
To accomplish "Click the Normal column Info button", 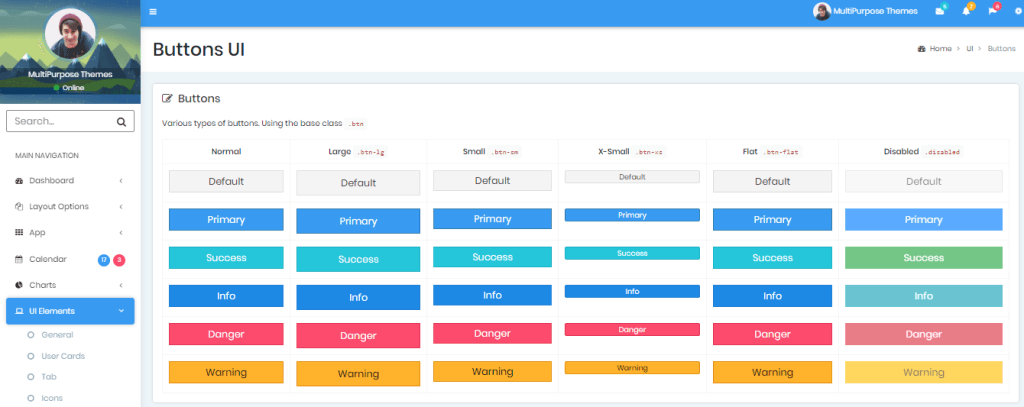I will click(x=226, y=296).
